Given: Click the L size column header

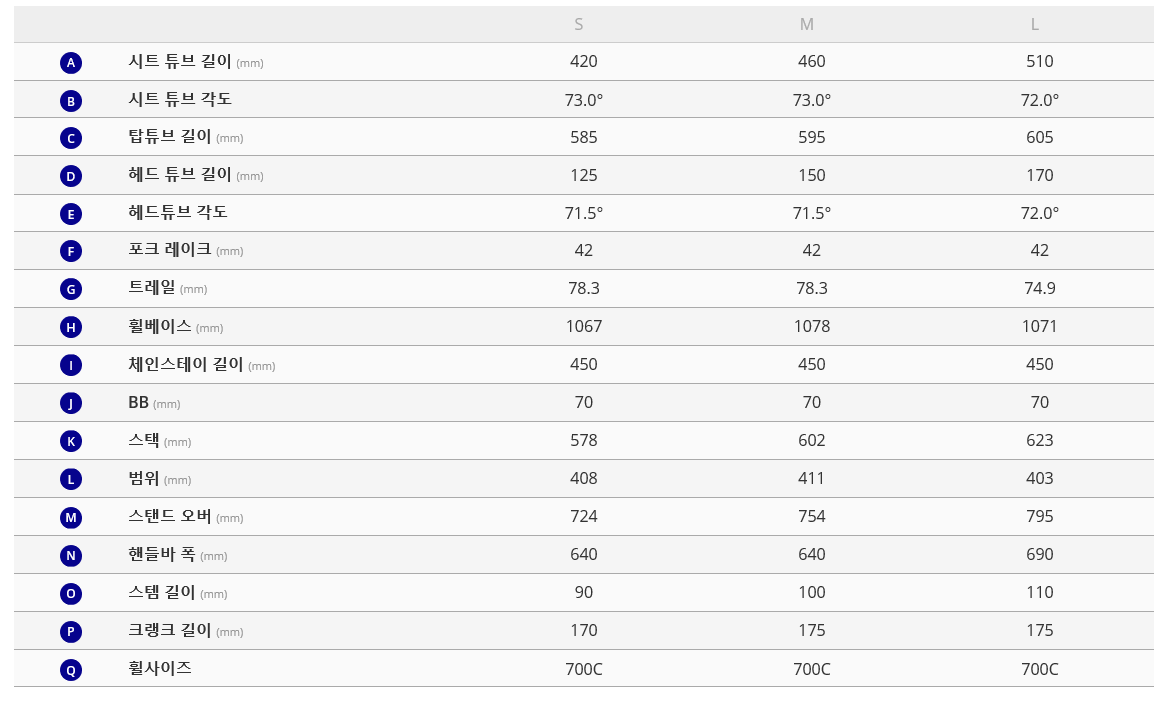Looking at the screenshot, I should pyautogui.click(x=1035, y=25).
